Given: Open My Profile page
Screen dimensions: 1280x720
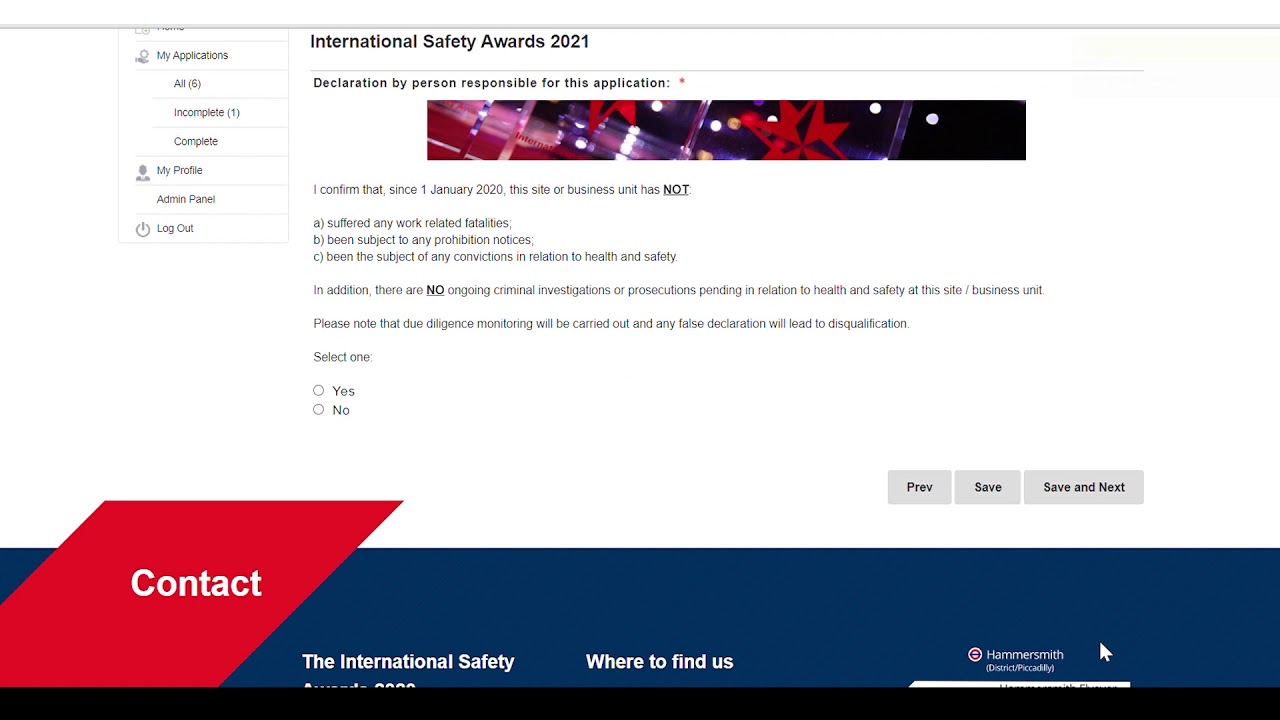Looking at the screenshot, I should coord(179,171).
